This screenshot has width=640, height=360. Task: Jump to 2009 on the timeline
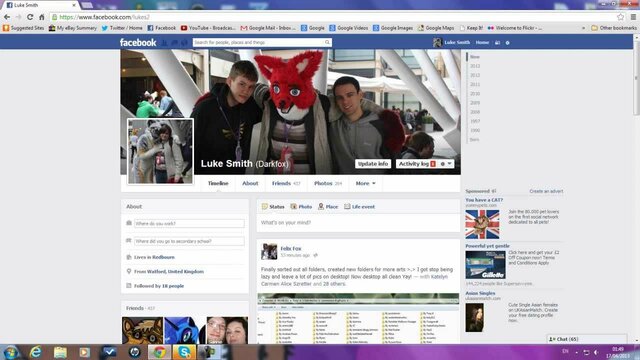pos(475,103)
